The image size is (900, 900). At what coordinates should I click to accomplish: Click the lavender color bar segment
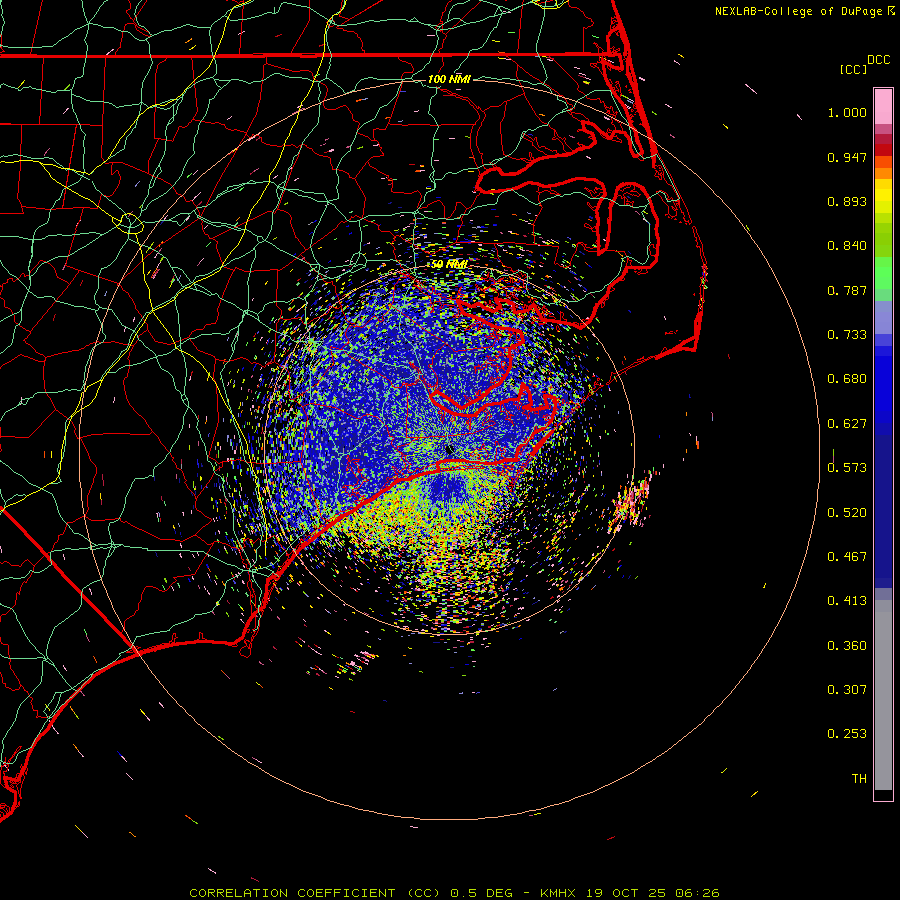(x=883, y=318)
